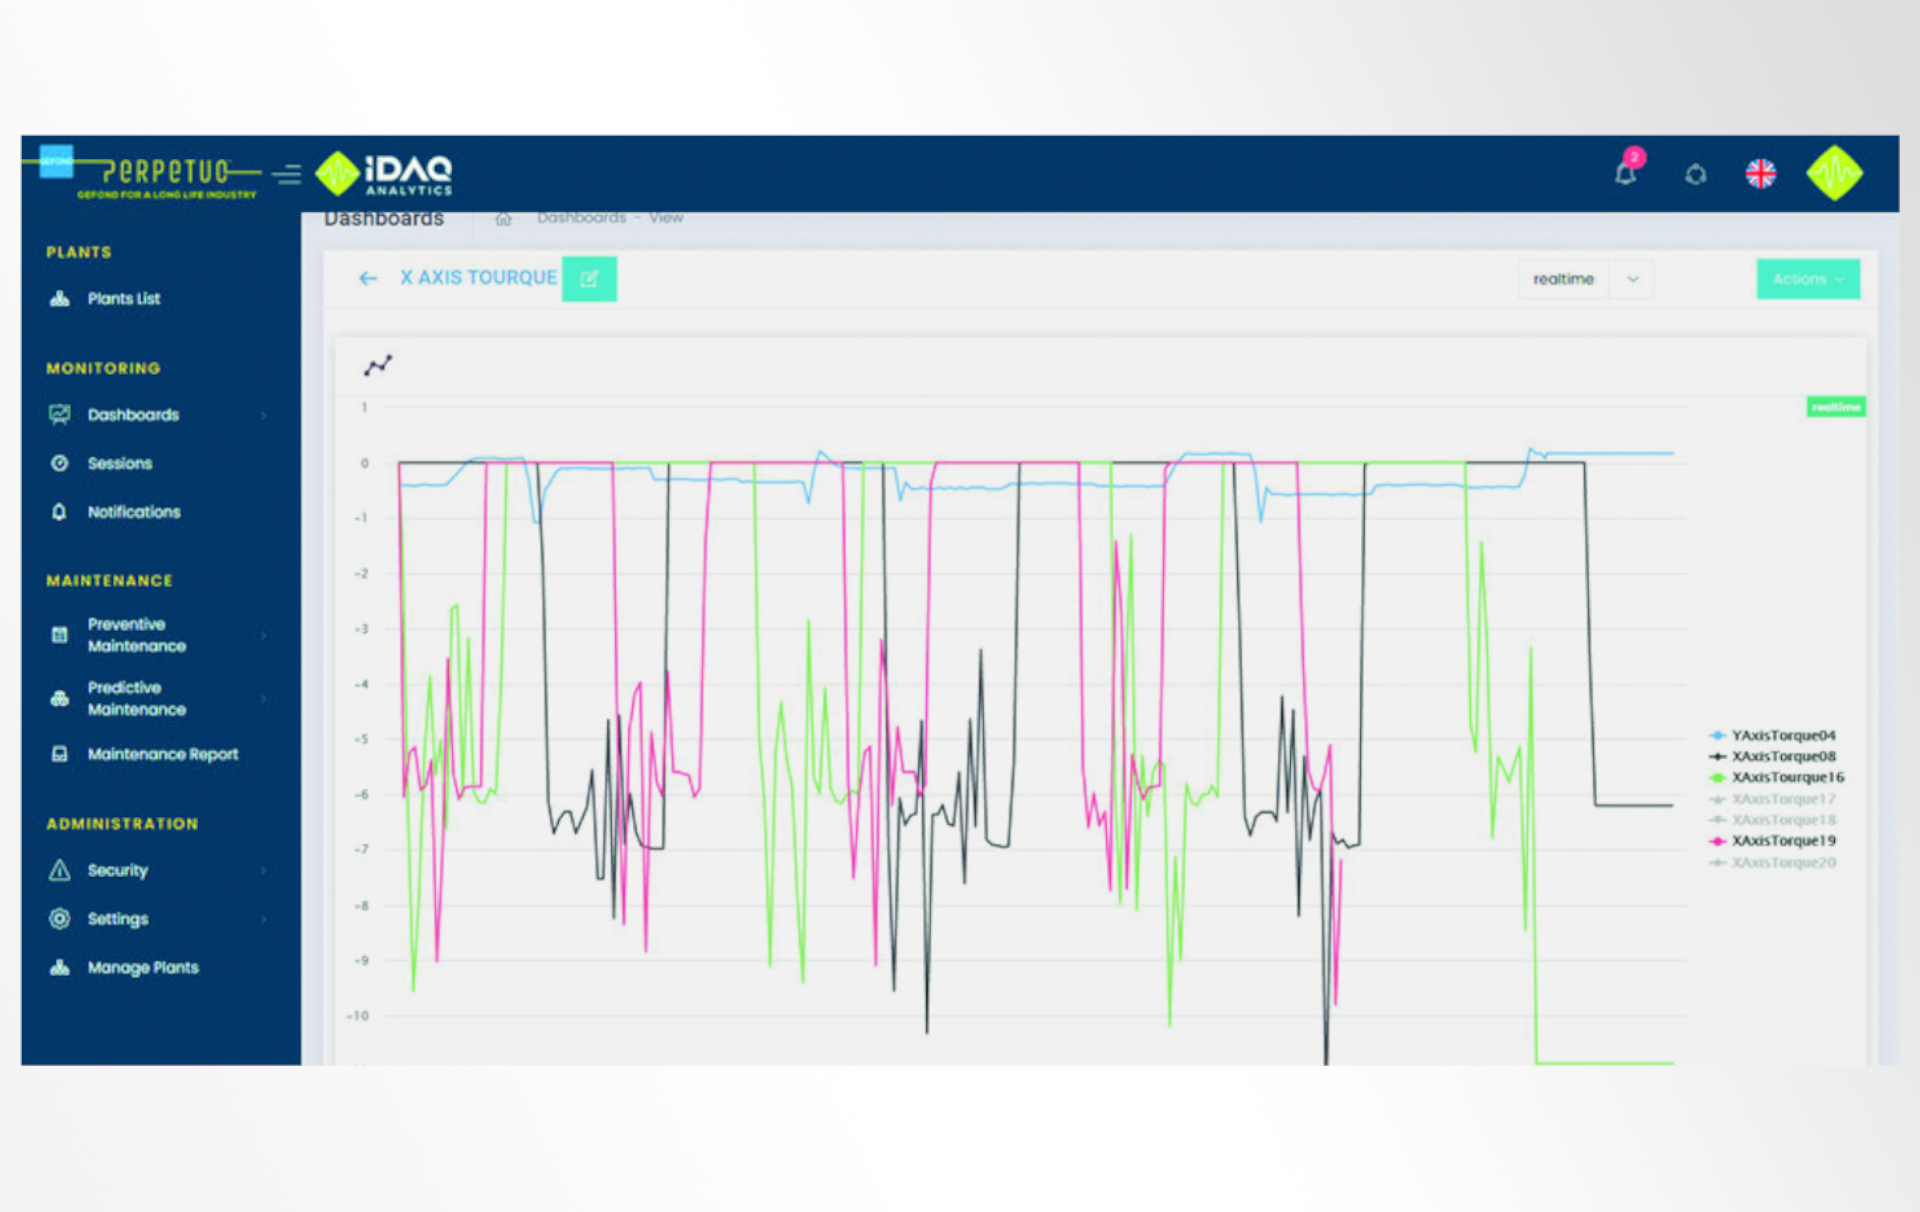Image resolution: width=1920 pixels, height=1212 pixels.
Task: Go back with the left arrow
Action: (368, 278)
